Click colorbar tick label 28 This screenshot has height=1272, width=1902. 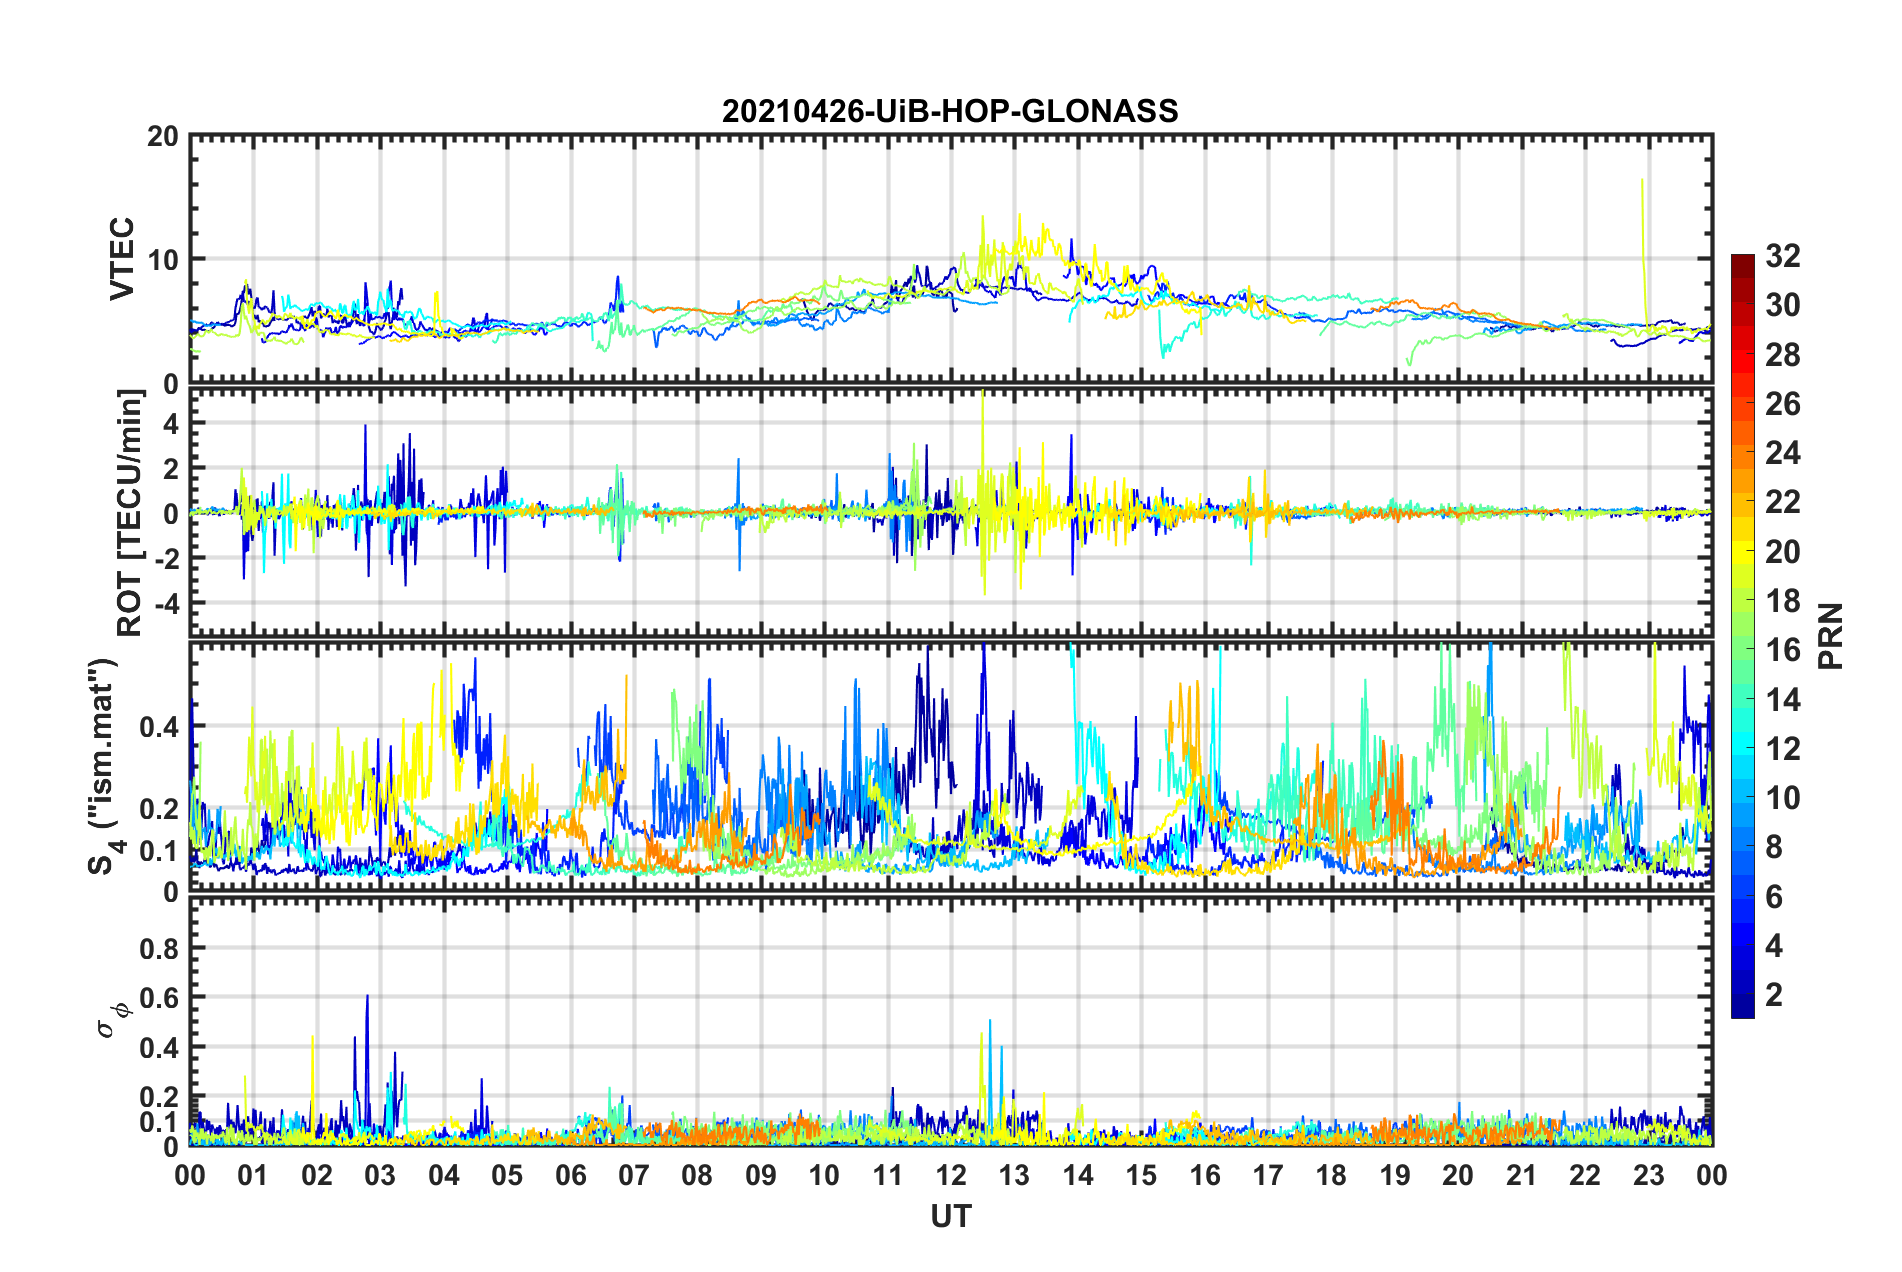click(x=1782, y=355)
